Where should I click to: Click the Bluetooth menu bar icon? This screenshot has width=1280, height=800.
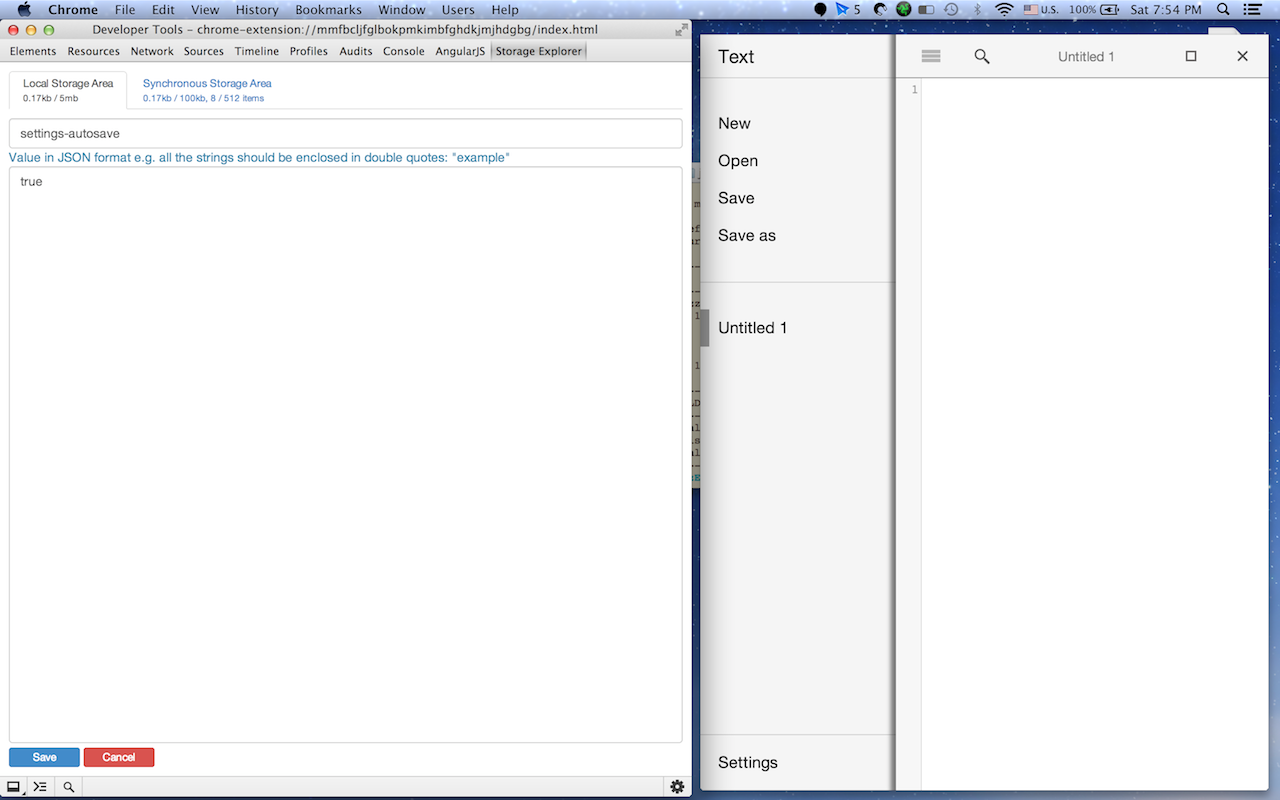point(978,9)
